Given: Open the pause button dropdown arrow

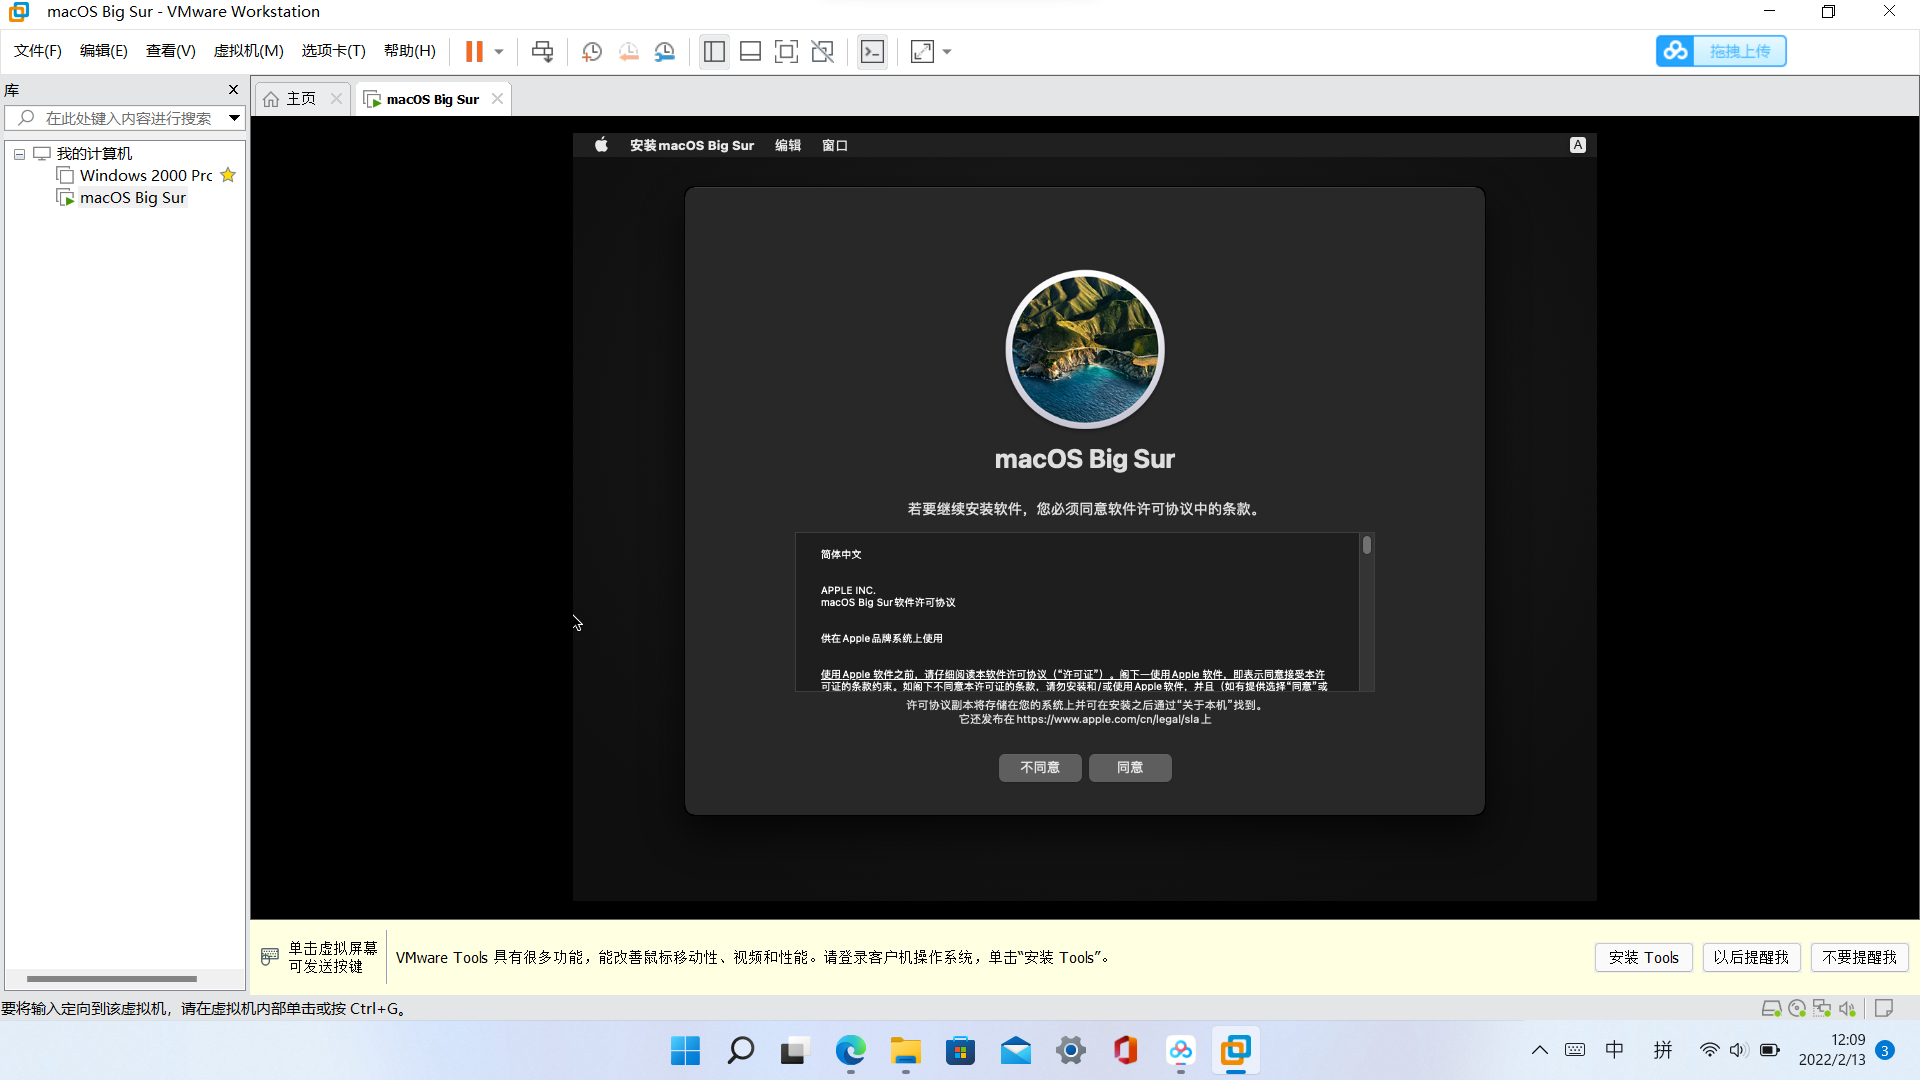Looking at the screenshot, I should [497, 51].
